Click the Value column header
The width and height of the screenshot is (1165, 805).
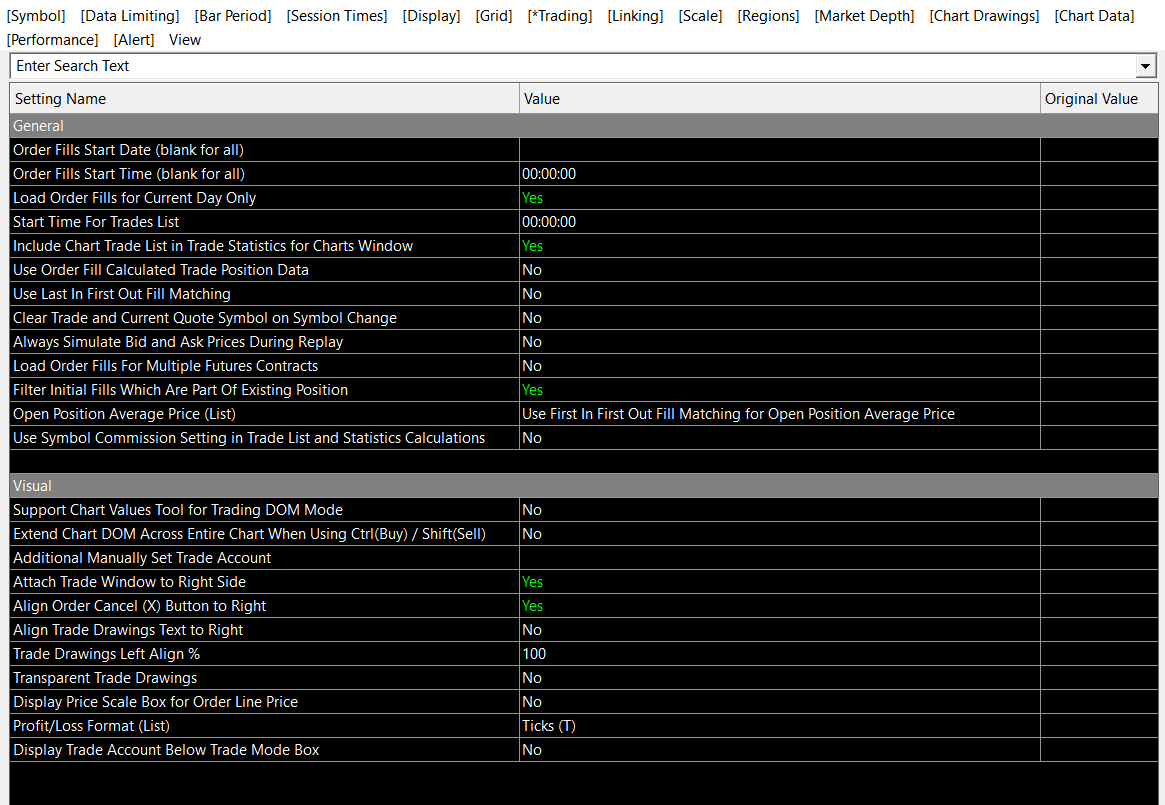pyautogui.click(x=779, y=99)
